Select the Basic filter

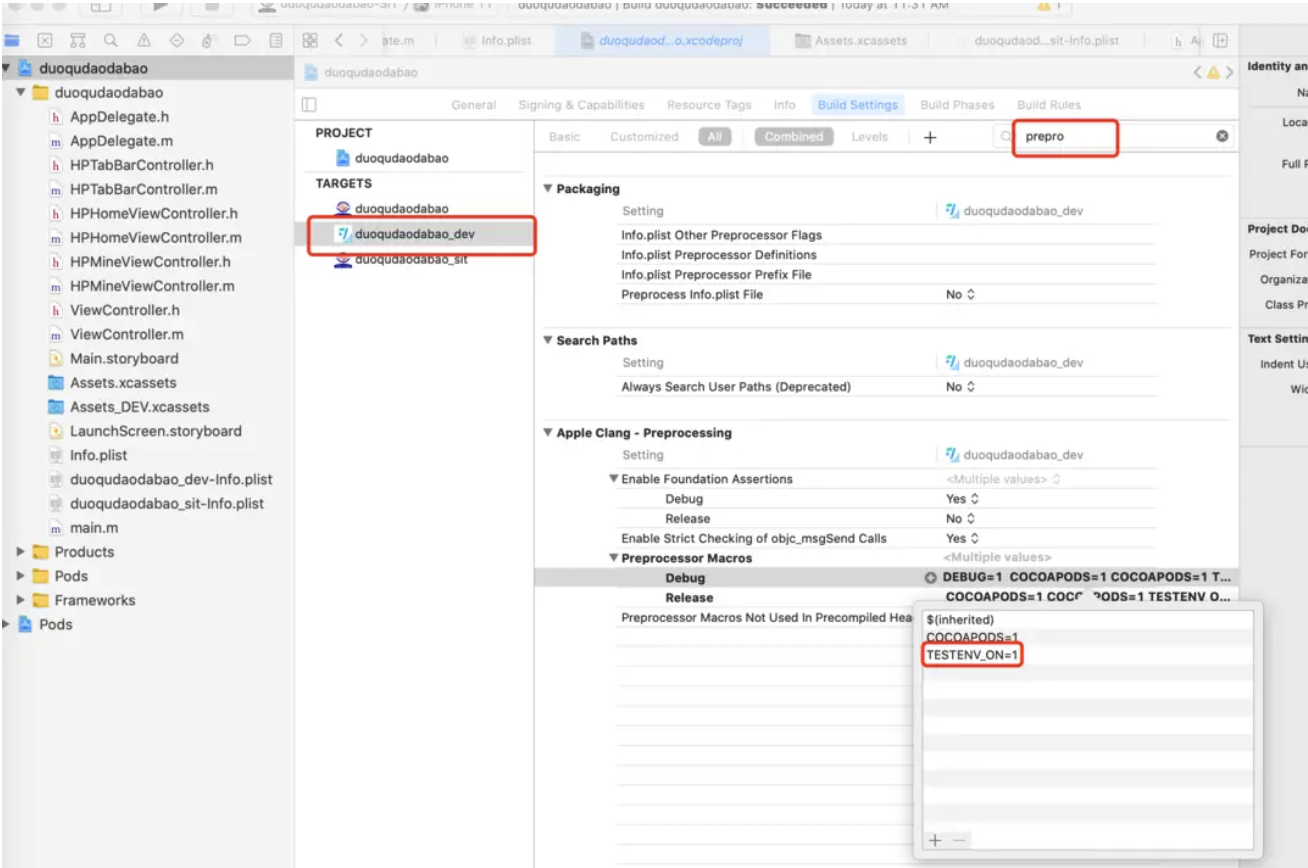click(564, 137)
